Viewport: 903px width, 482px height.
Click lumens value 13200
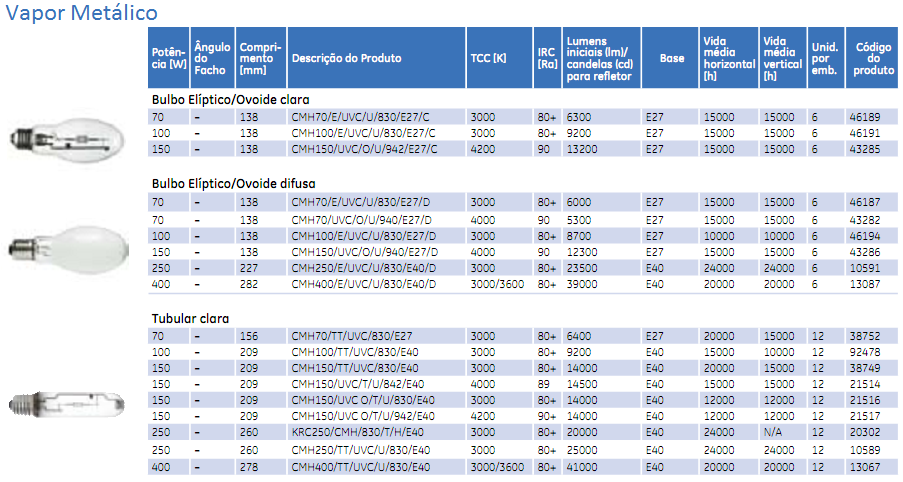click(x=582, y=149)
